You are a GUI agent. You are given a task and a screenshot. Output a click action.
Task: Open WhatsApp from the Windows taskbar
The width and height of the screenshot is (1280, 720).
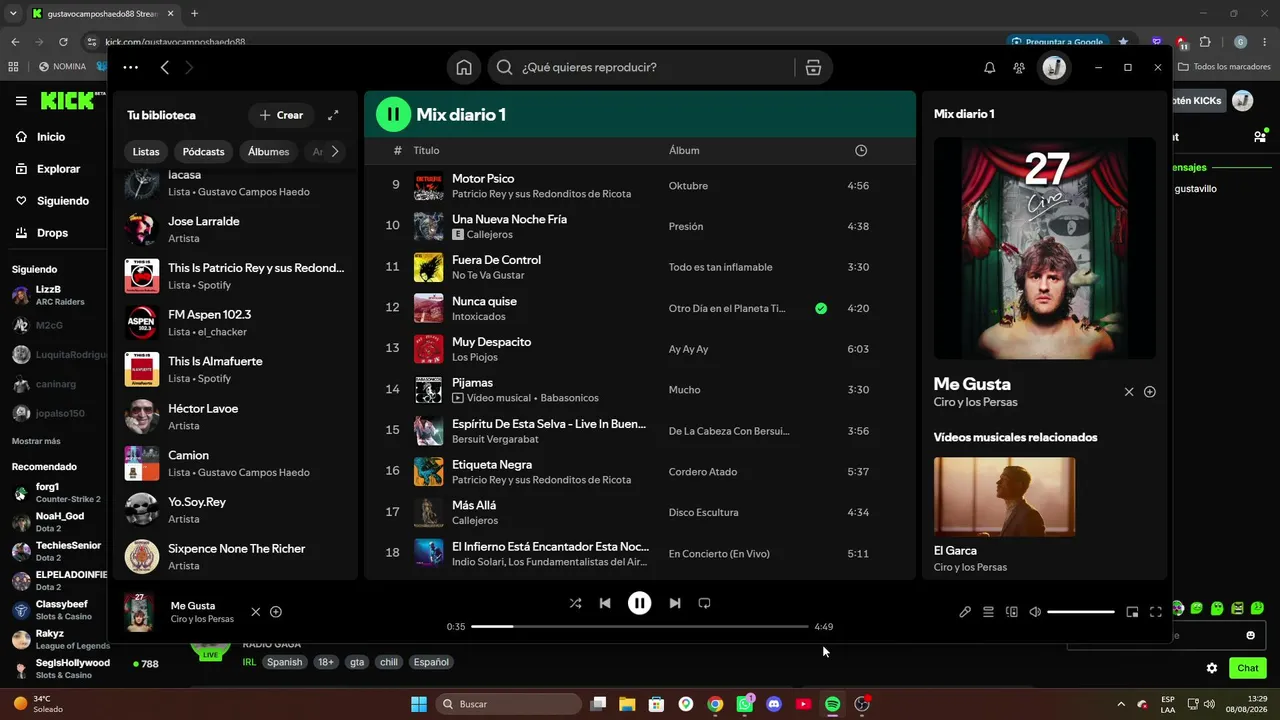[744, 704]
